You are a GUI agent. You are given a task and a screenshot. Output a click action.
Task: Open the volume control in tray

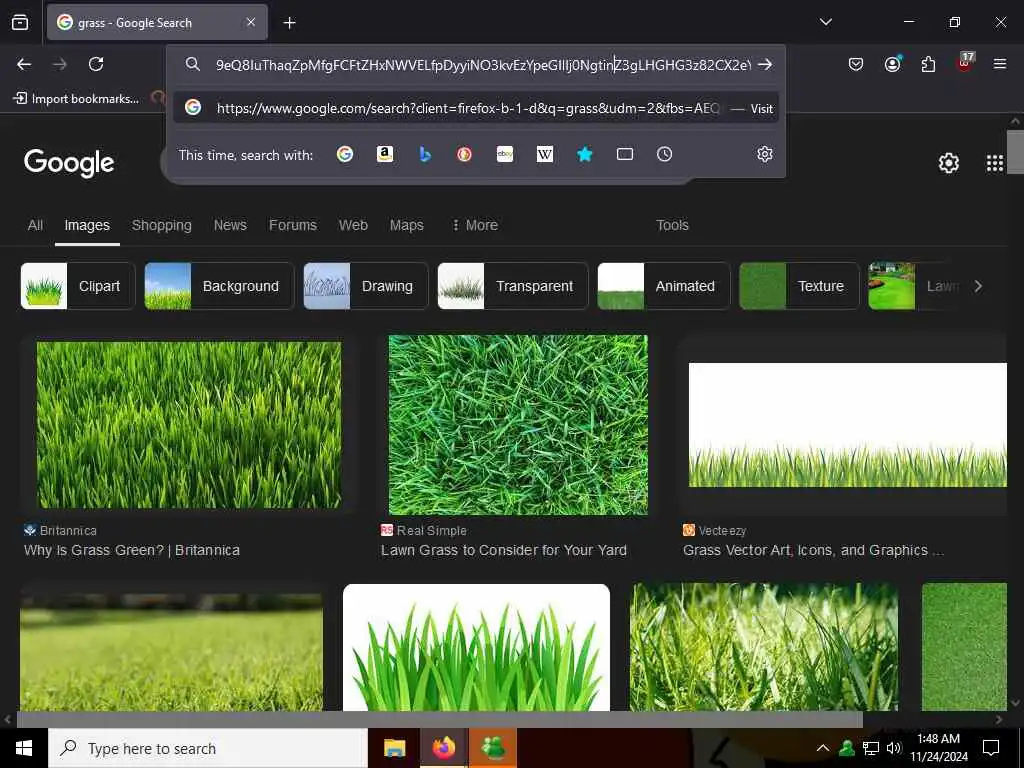[894, 748]
